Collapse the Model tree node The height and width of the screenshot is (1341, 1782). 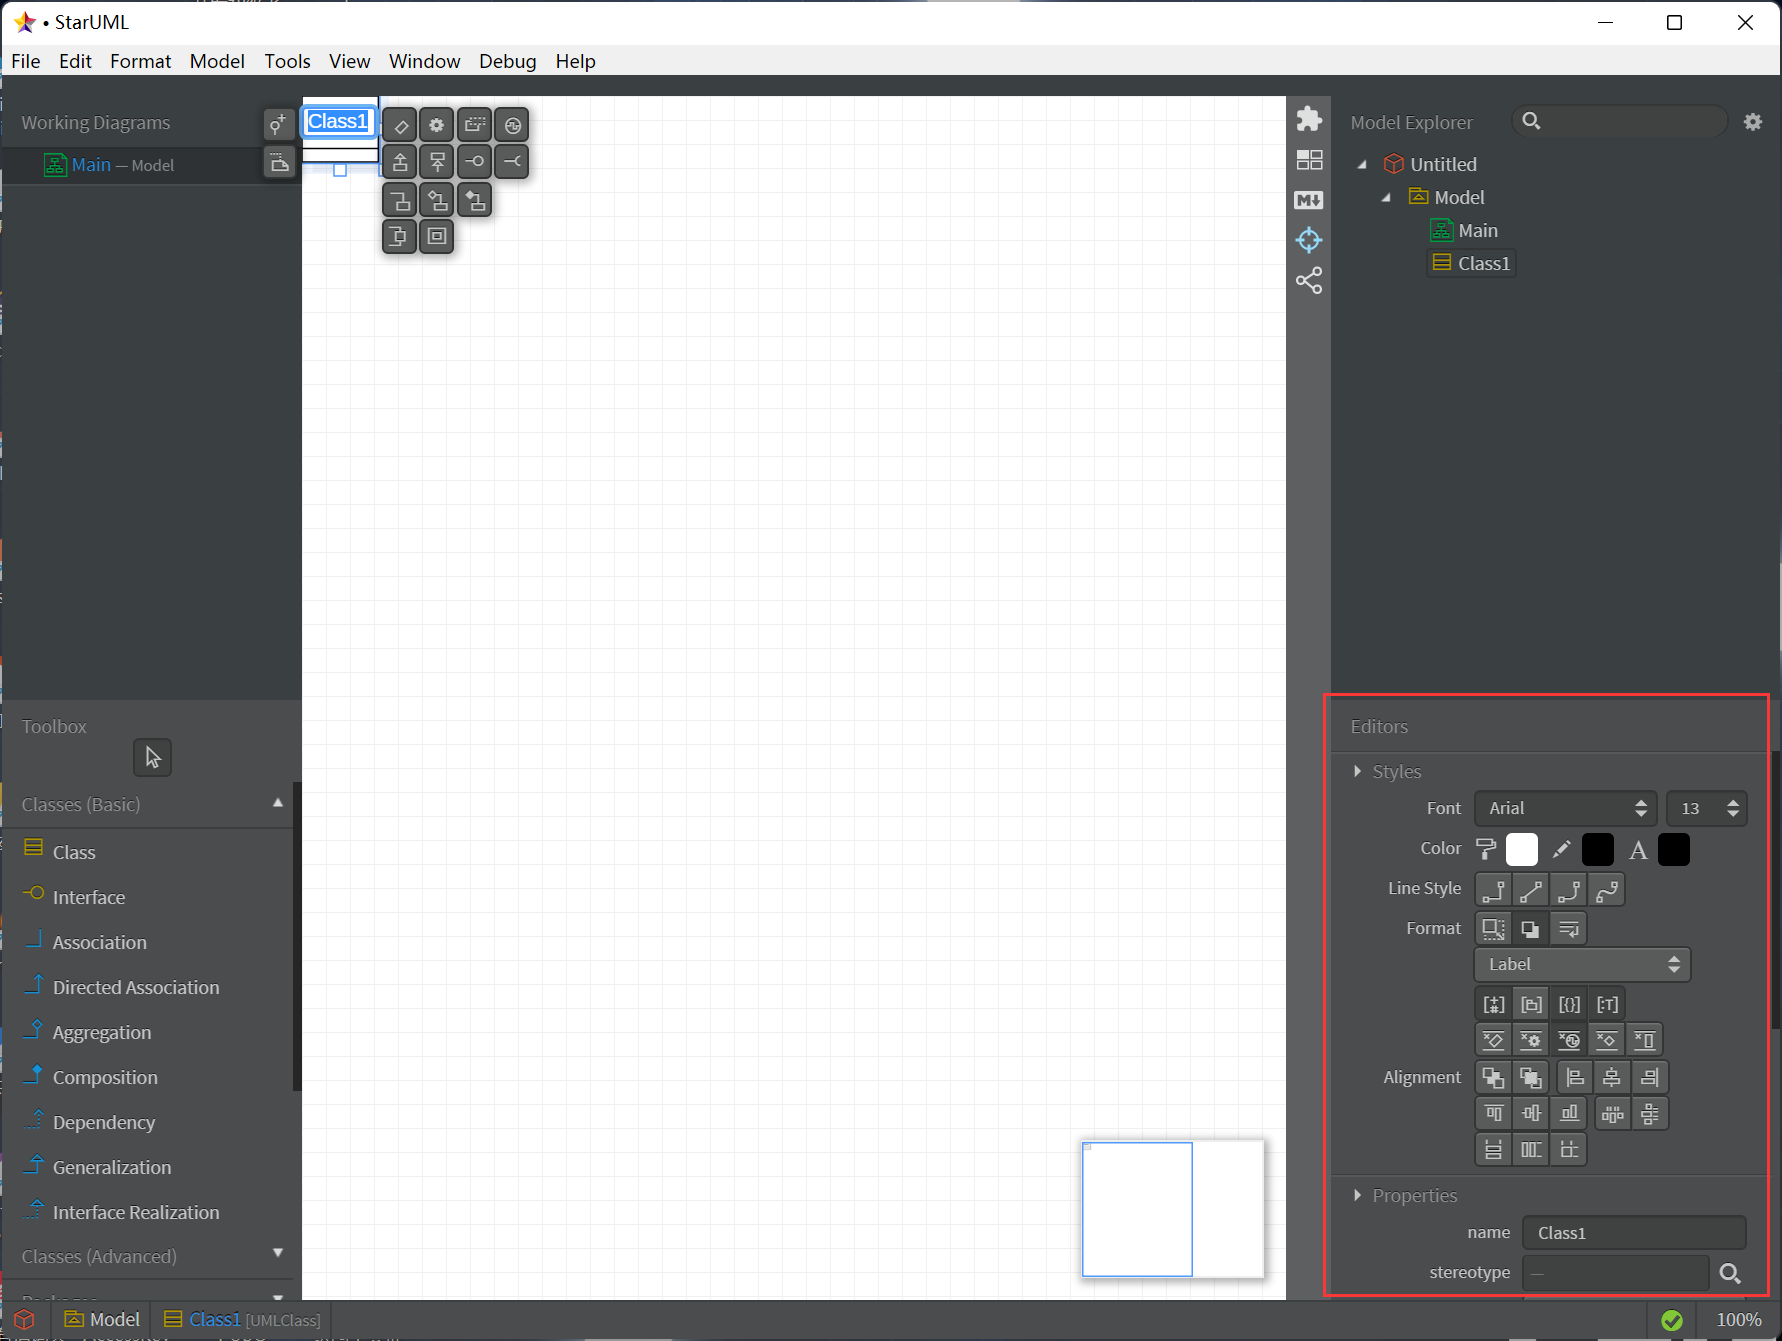(x=1386, y=198)
